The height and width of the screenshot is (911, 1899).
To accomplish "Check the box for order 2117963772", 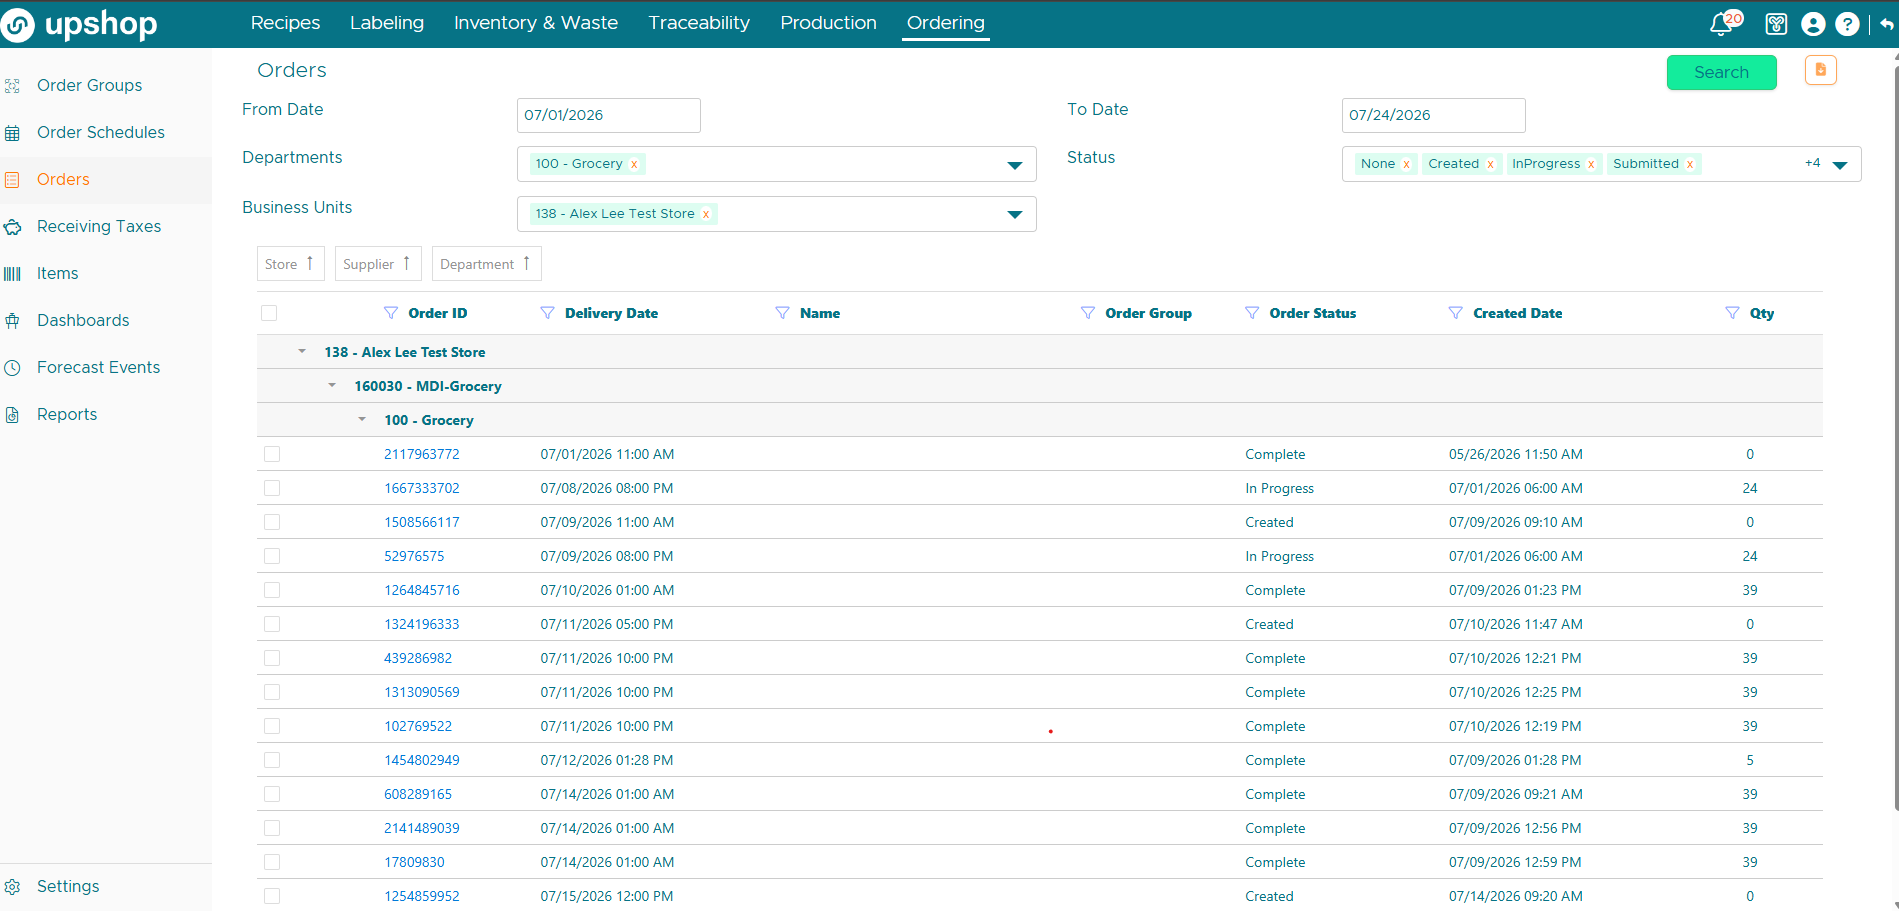I will (x=272, y=454).
